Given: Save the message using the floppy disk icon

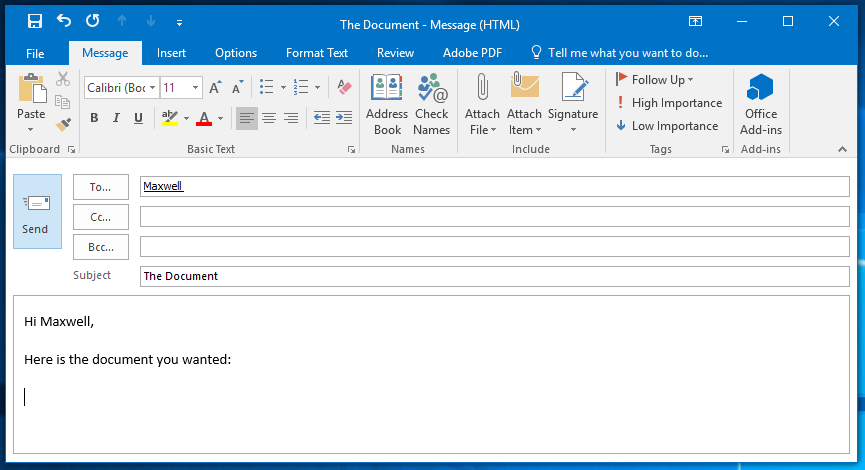Looking at the screenshot, I should coord(35,22).
